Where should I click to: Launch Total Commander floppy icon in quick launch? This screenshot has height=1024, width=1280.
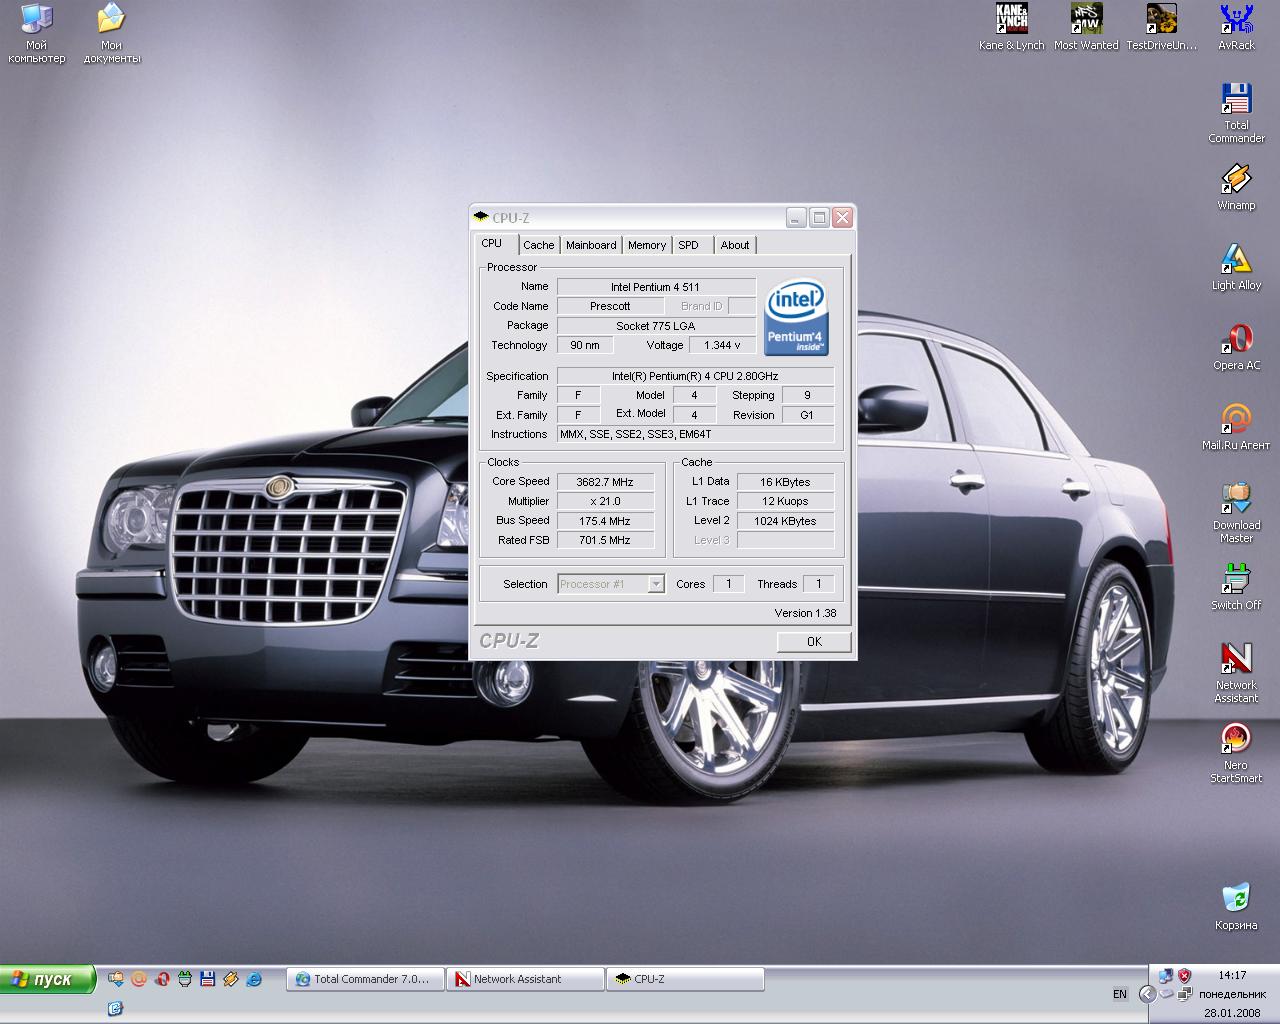click(x=208, y=979)
